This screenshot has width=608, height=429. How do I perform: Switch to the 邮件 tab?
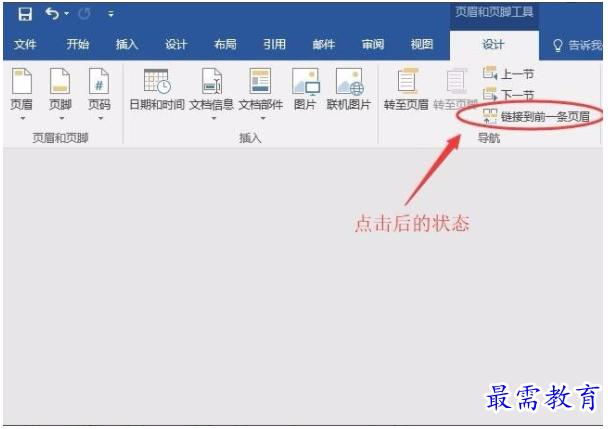pos(323,44)
